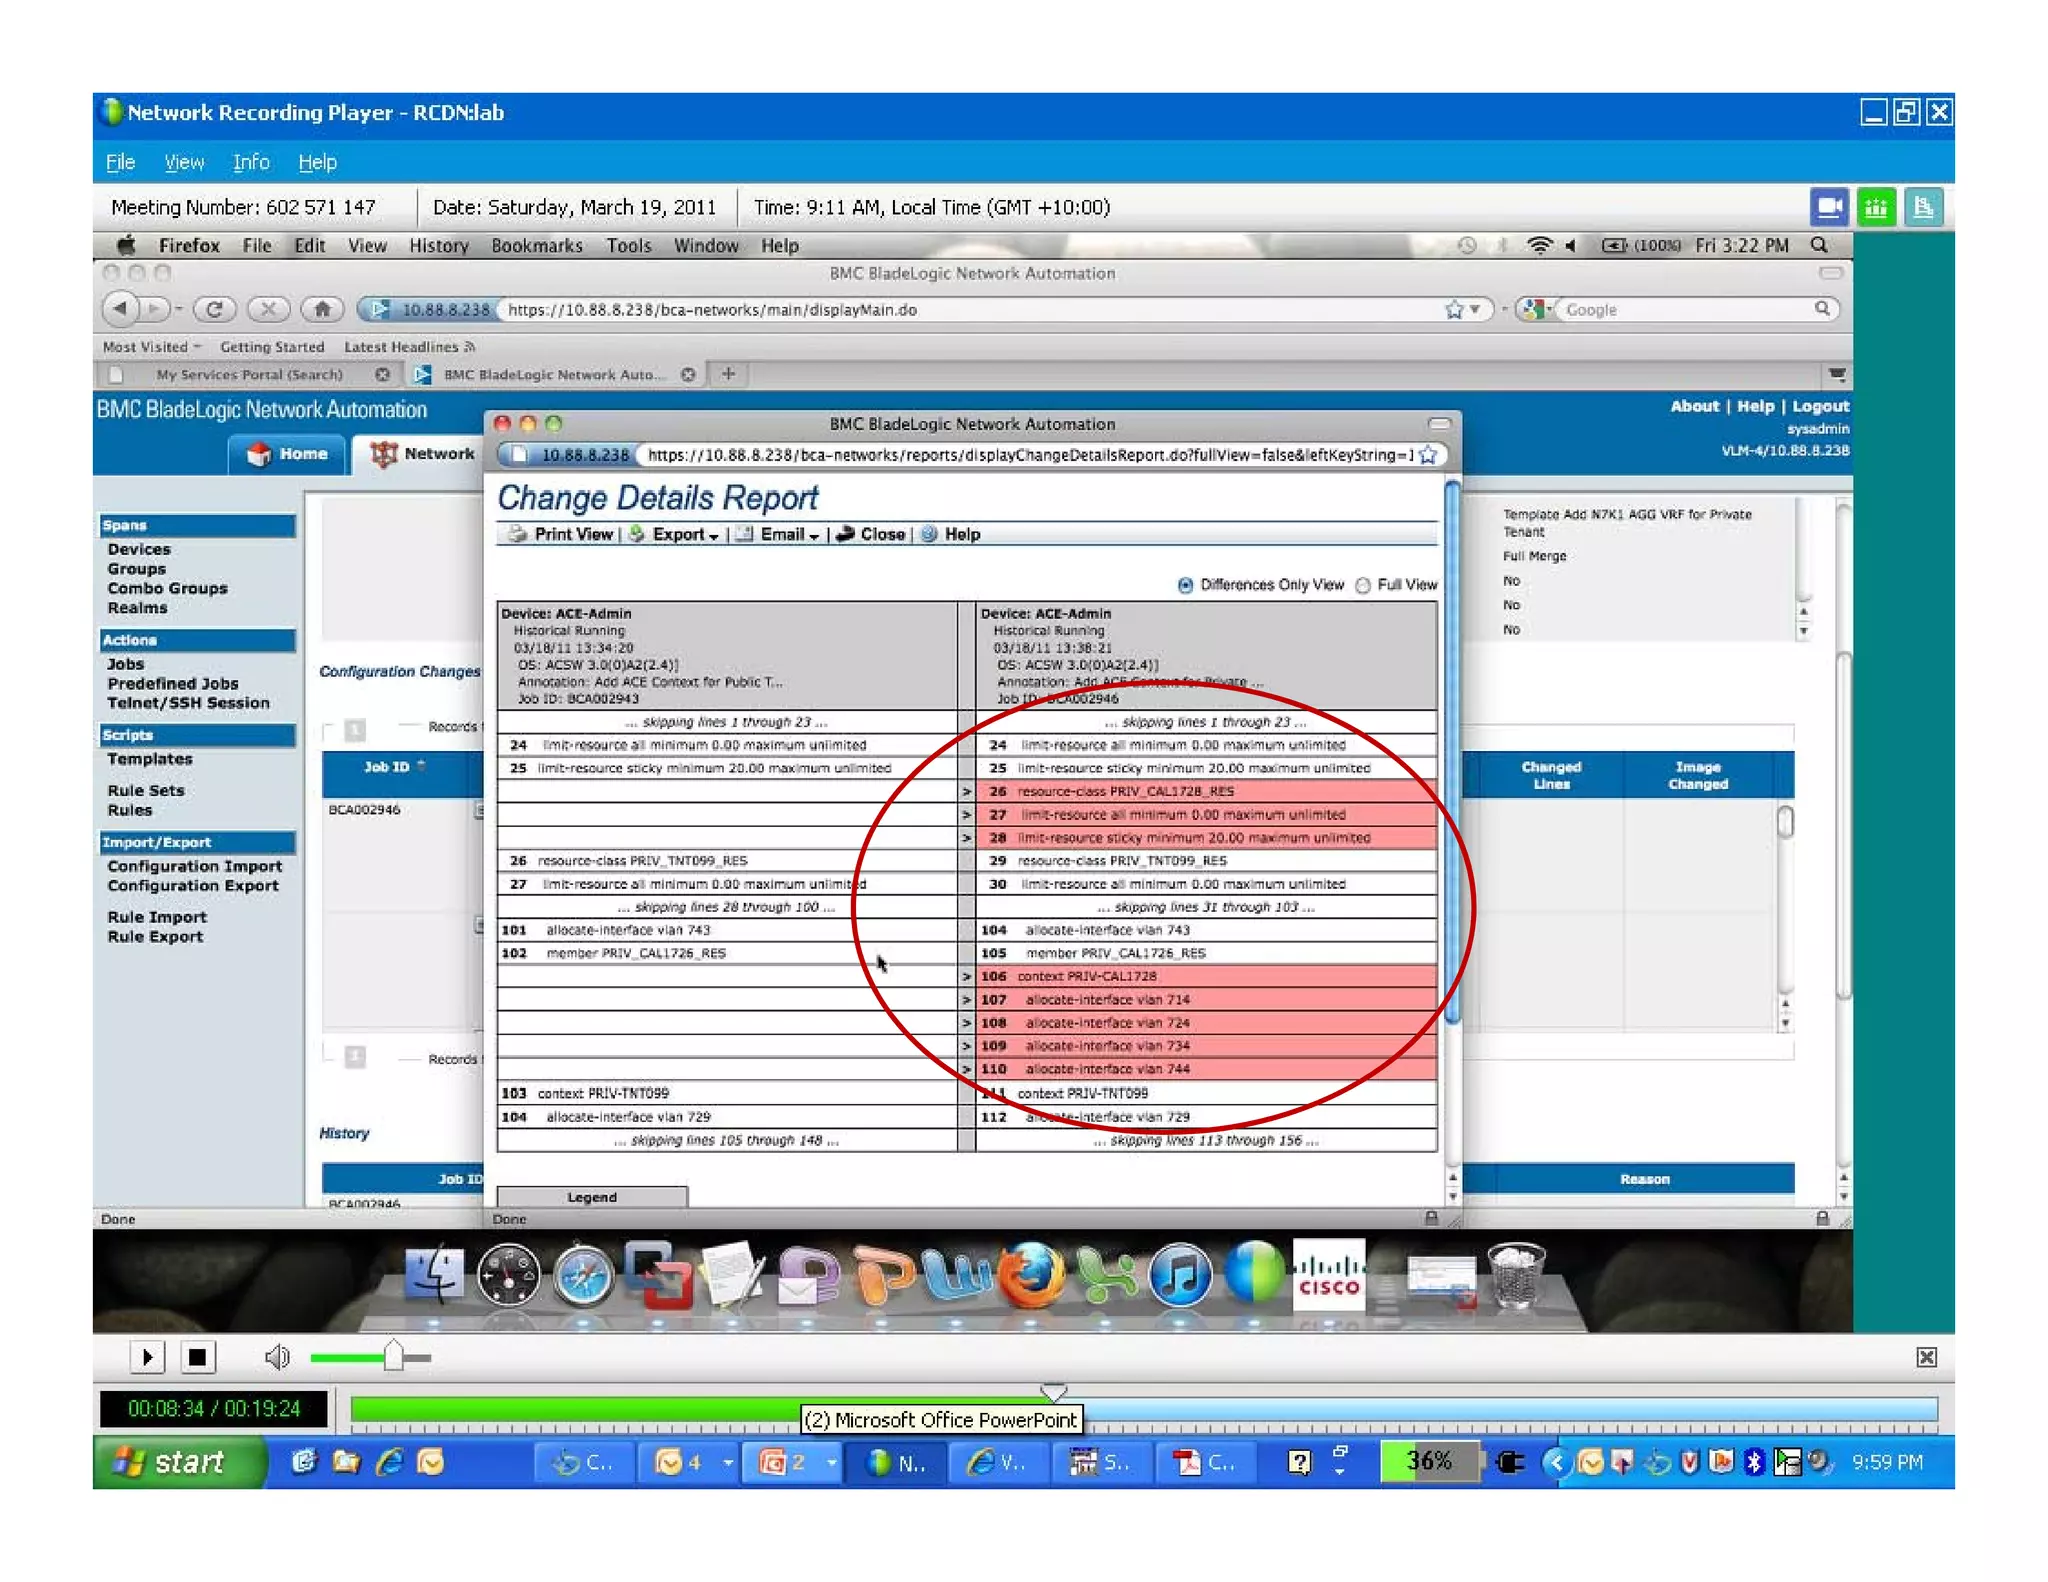
Task: Close the player controls panel with X icon
Action: pos(1926,1357)
